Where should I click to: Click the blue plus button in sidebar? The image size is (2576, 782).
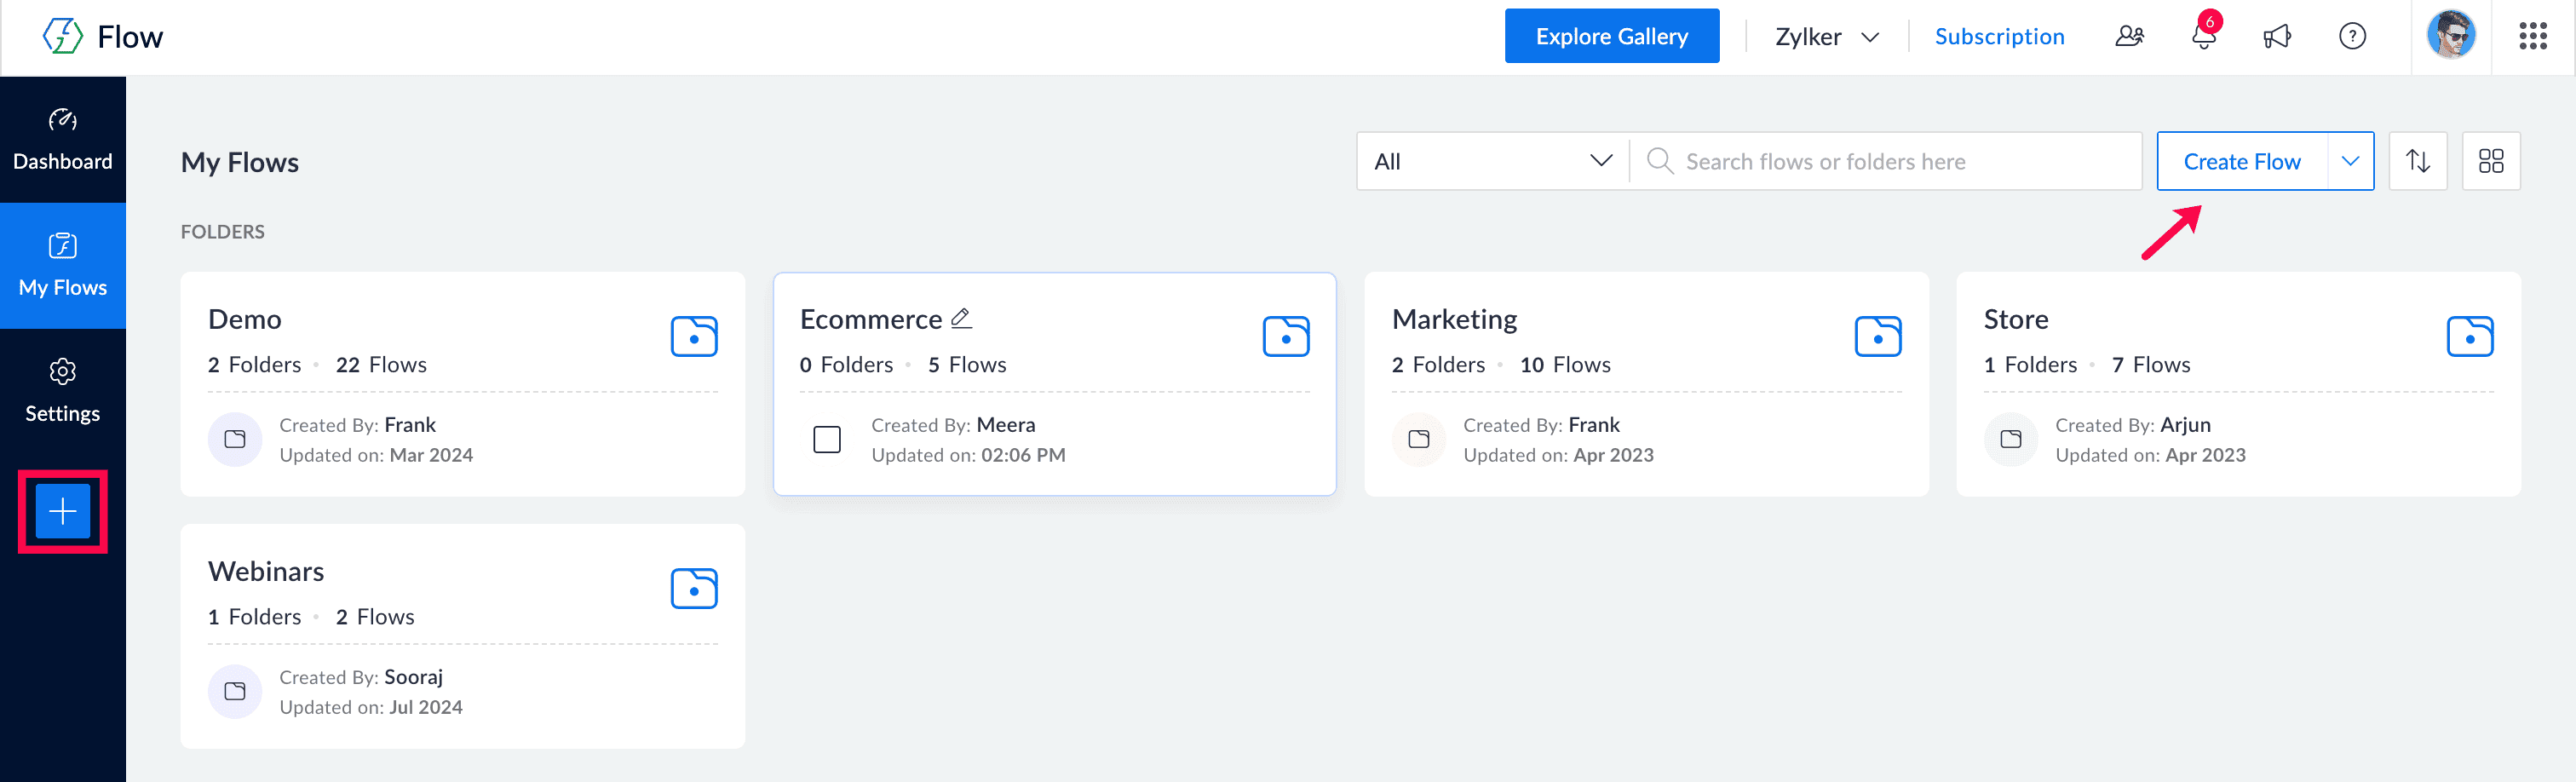tap(63, 511)
